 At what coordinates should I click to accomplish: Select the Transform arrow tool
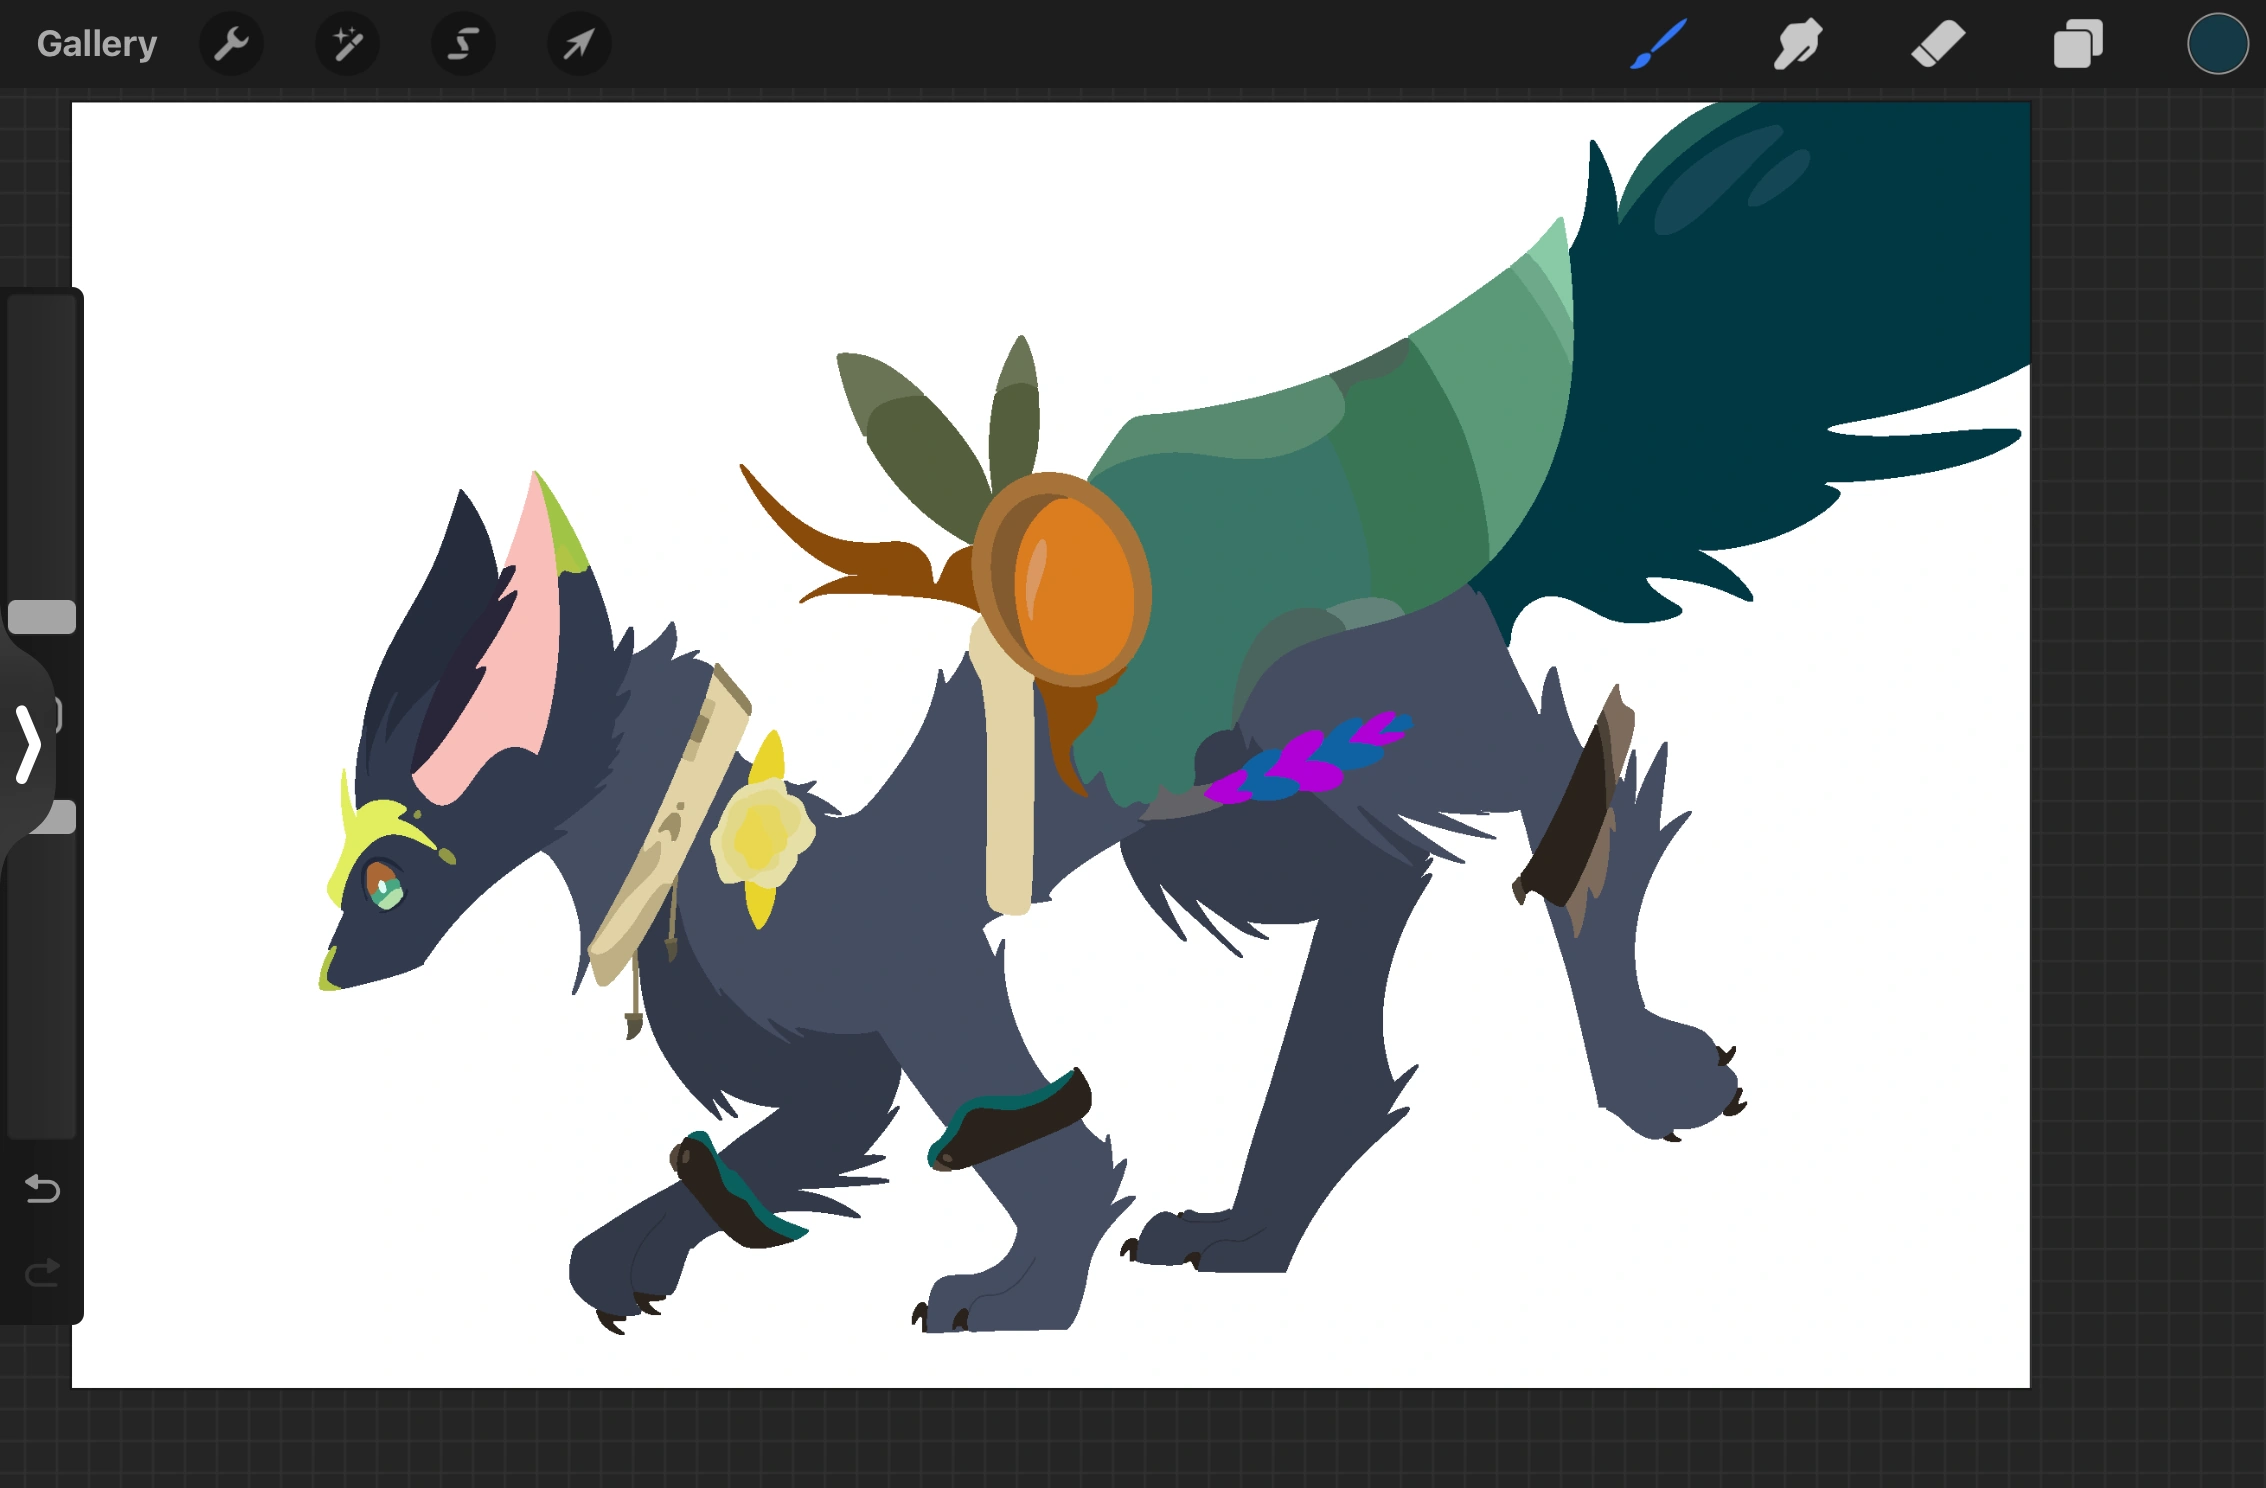tap(578, 43)
